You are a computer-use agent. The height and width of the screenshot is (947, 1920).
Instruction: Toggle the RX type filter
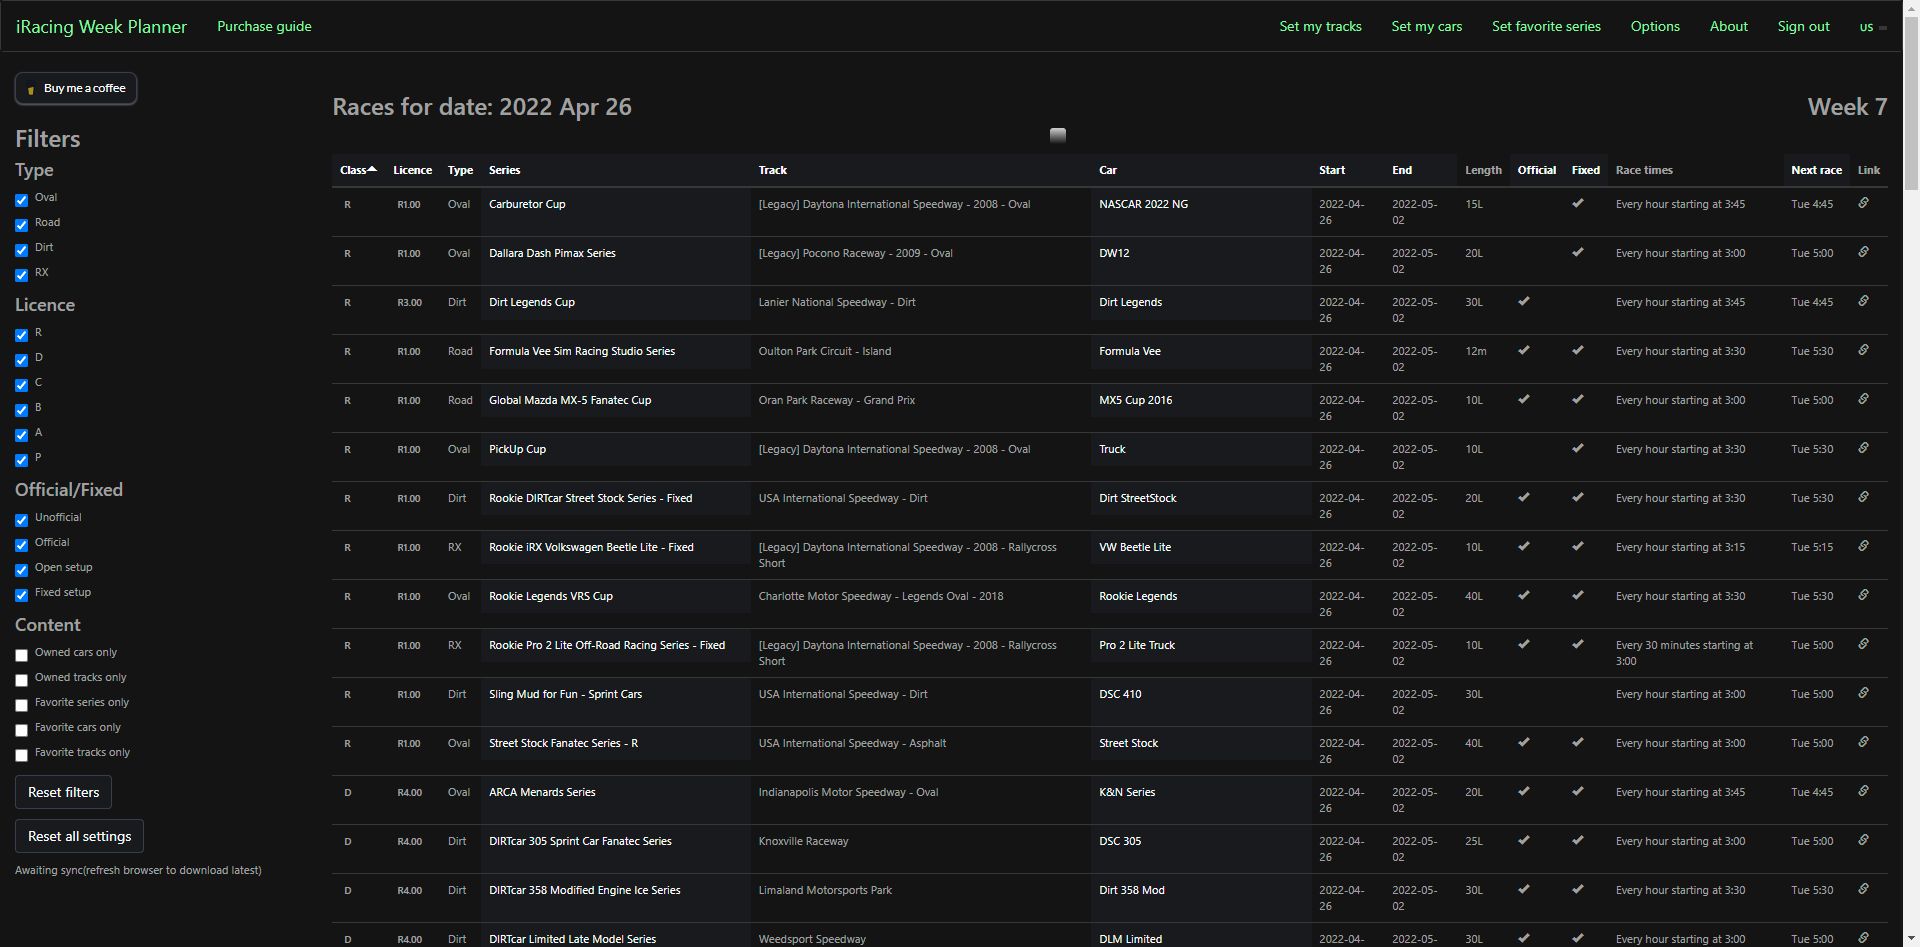[21, 275]
